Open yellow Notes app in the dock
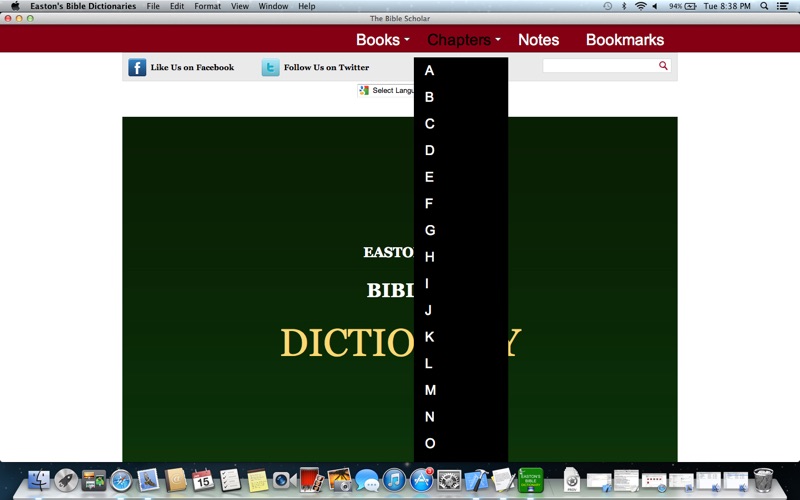 click(x=258, y=481)
